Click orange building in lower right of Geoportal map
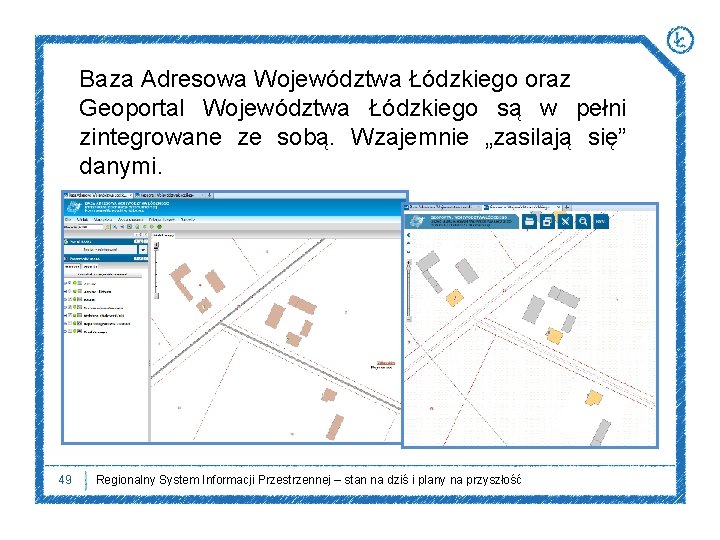This screenshot has width=720, height=540. tap(594, 398)
